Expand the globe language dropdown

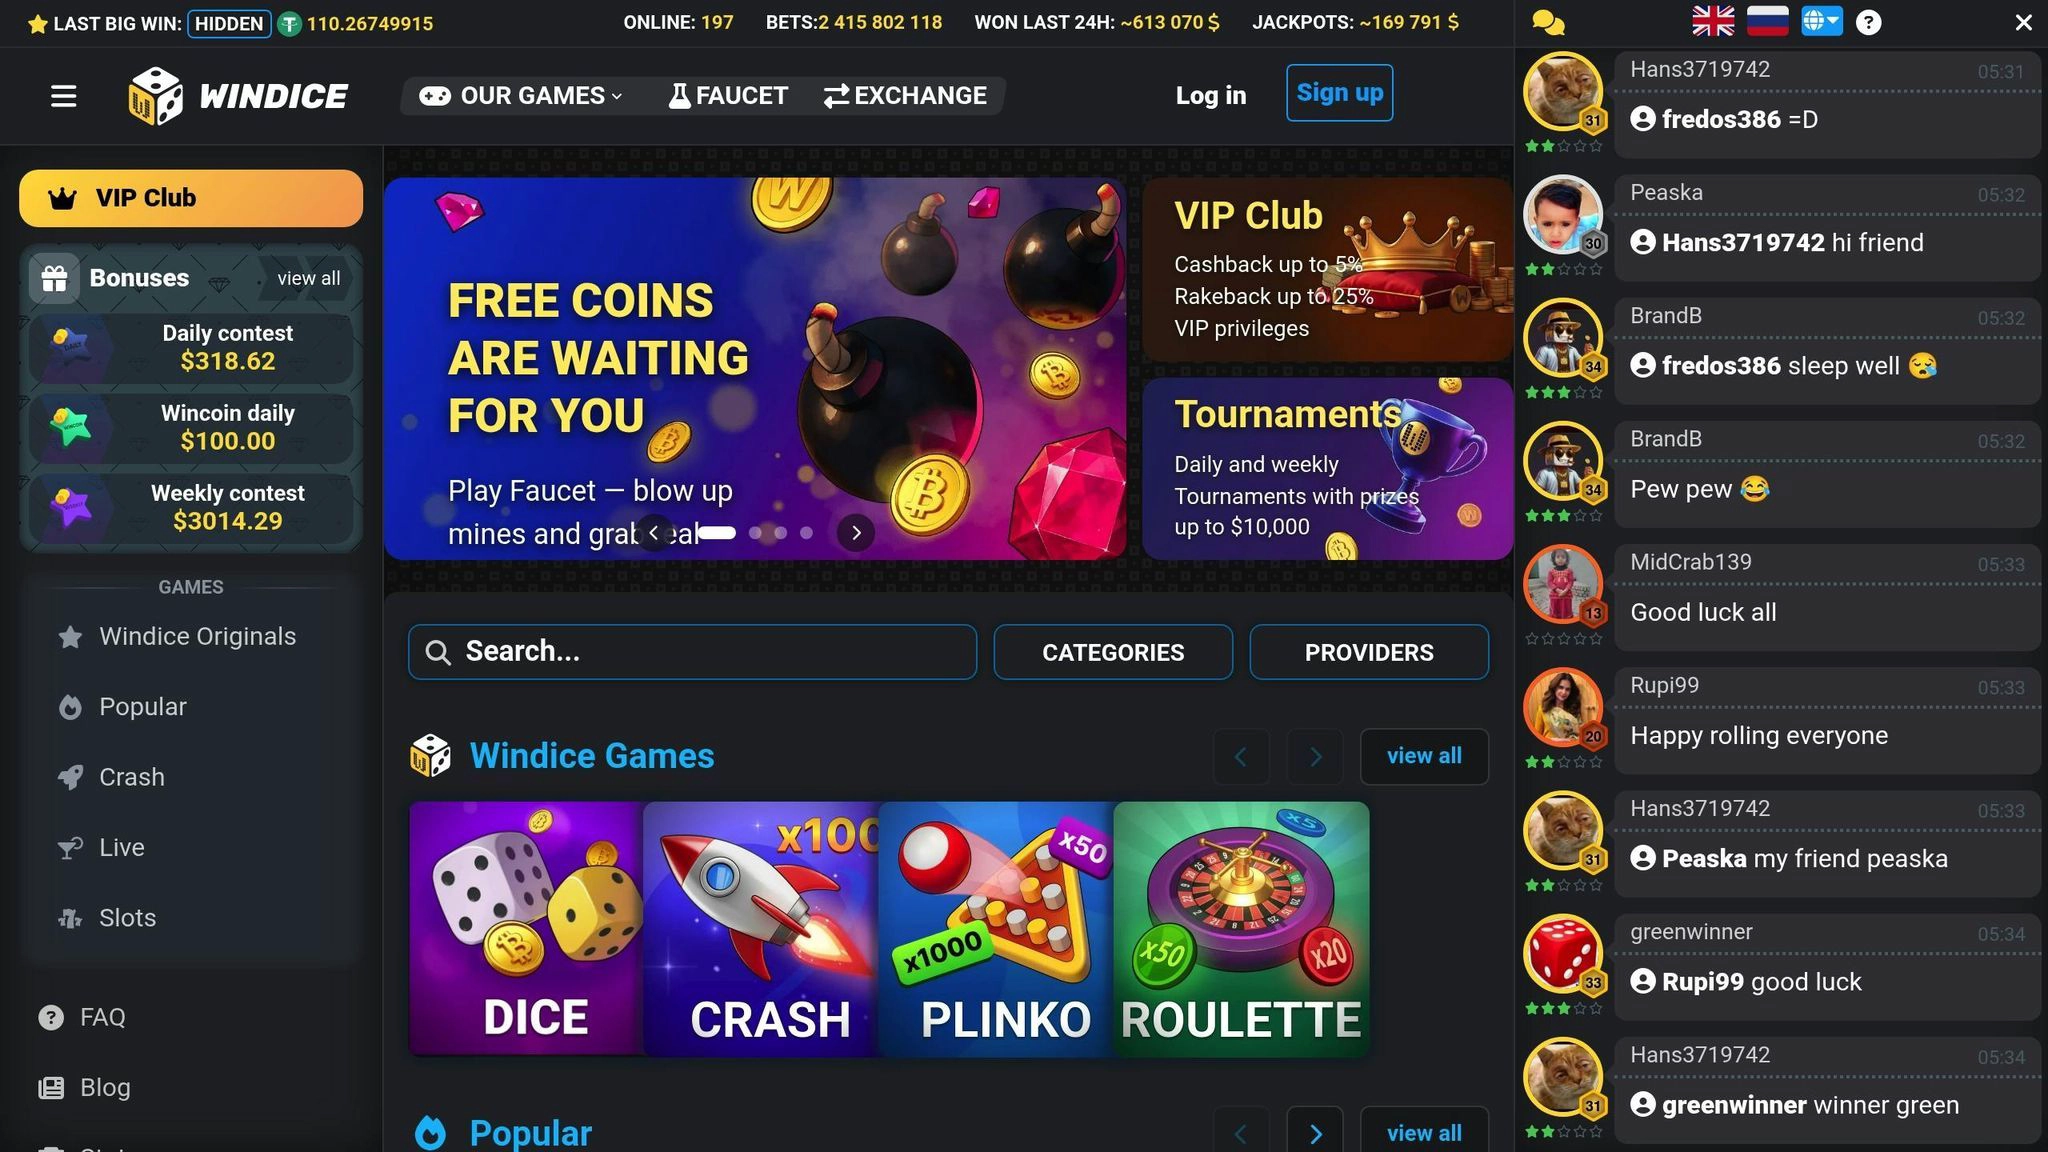(1821, 21)
